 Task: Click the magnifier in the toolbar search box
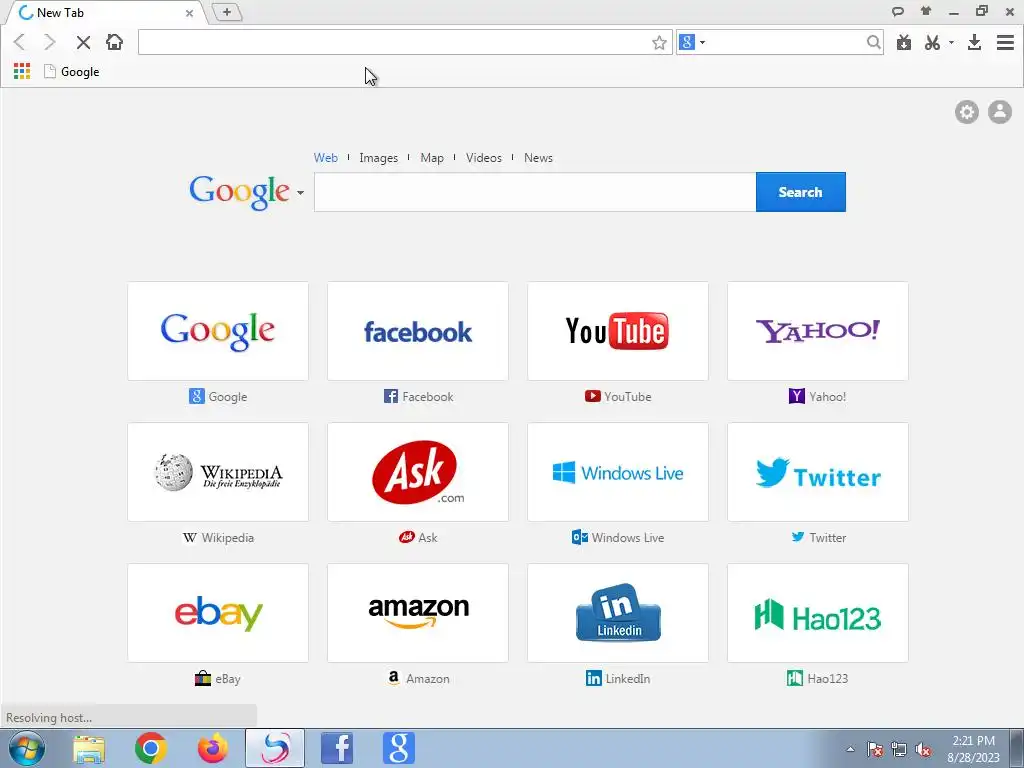tap(873, 42)
